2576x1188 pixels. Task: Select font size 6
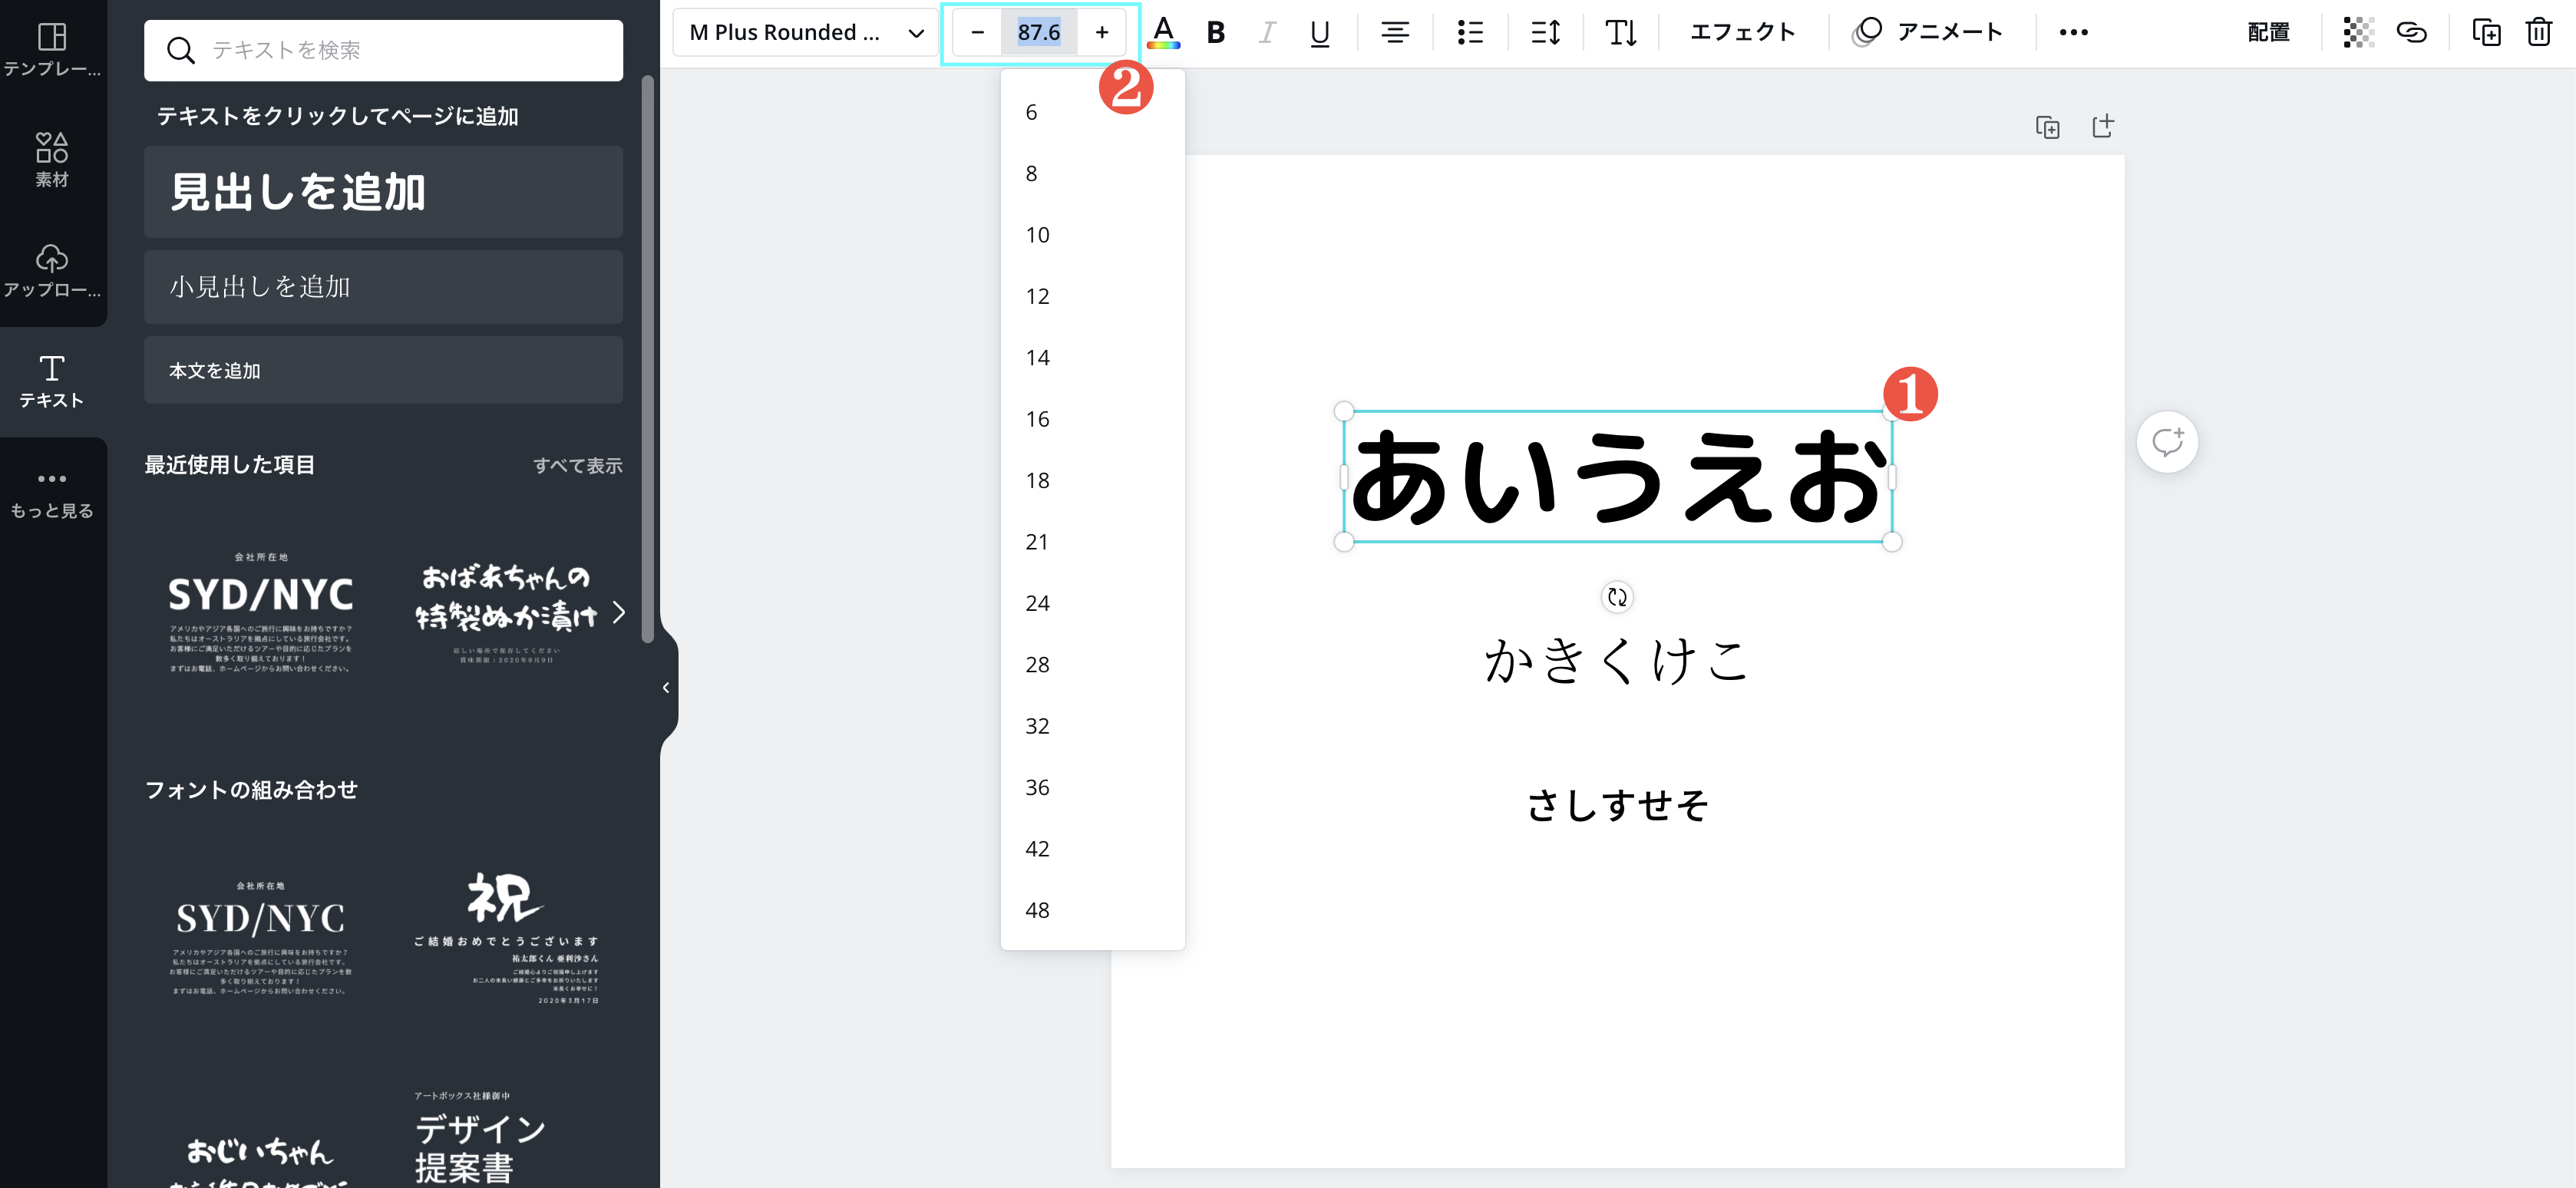tap(1092, 112)
